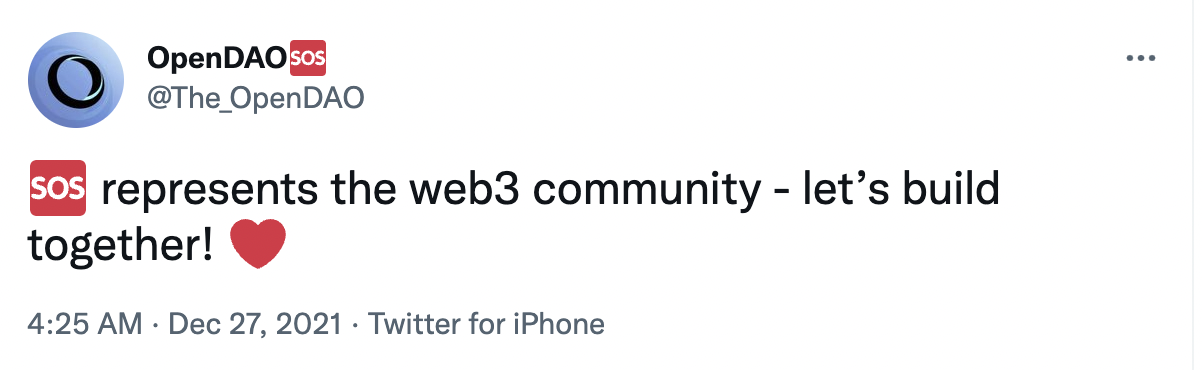This screenshot has width=1202, height=370.
Task: Click the SOS badge beside OpenDAO name
Action: click(307, 59)
